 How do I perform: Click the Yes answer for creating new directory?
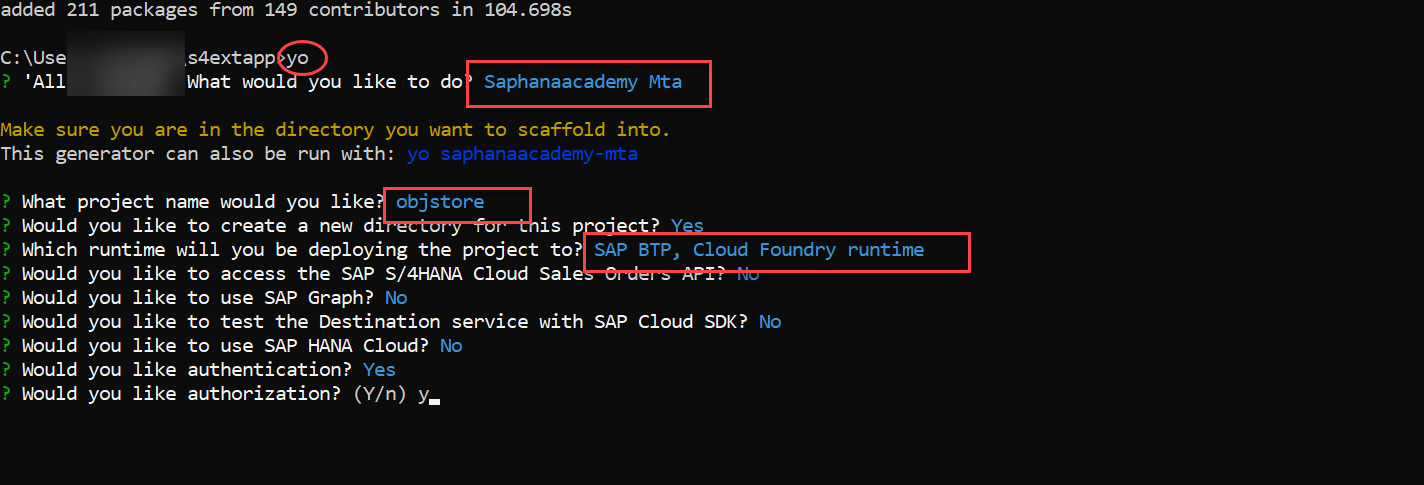[687, 226]
